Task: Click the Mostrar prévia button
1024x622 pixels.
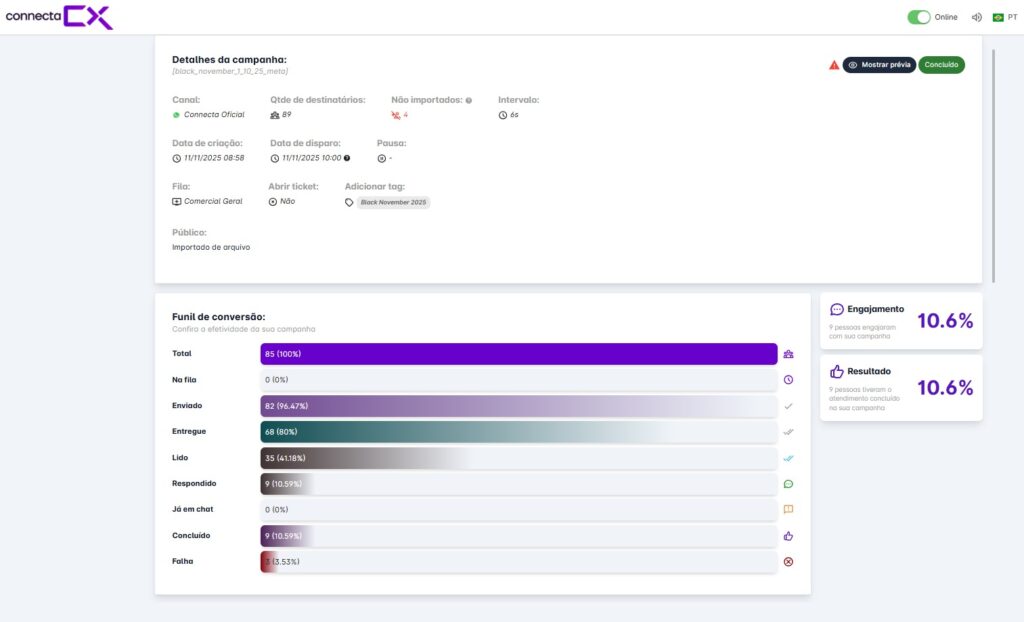Action: 879,65
